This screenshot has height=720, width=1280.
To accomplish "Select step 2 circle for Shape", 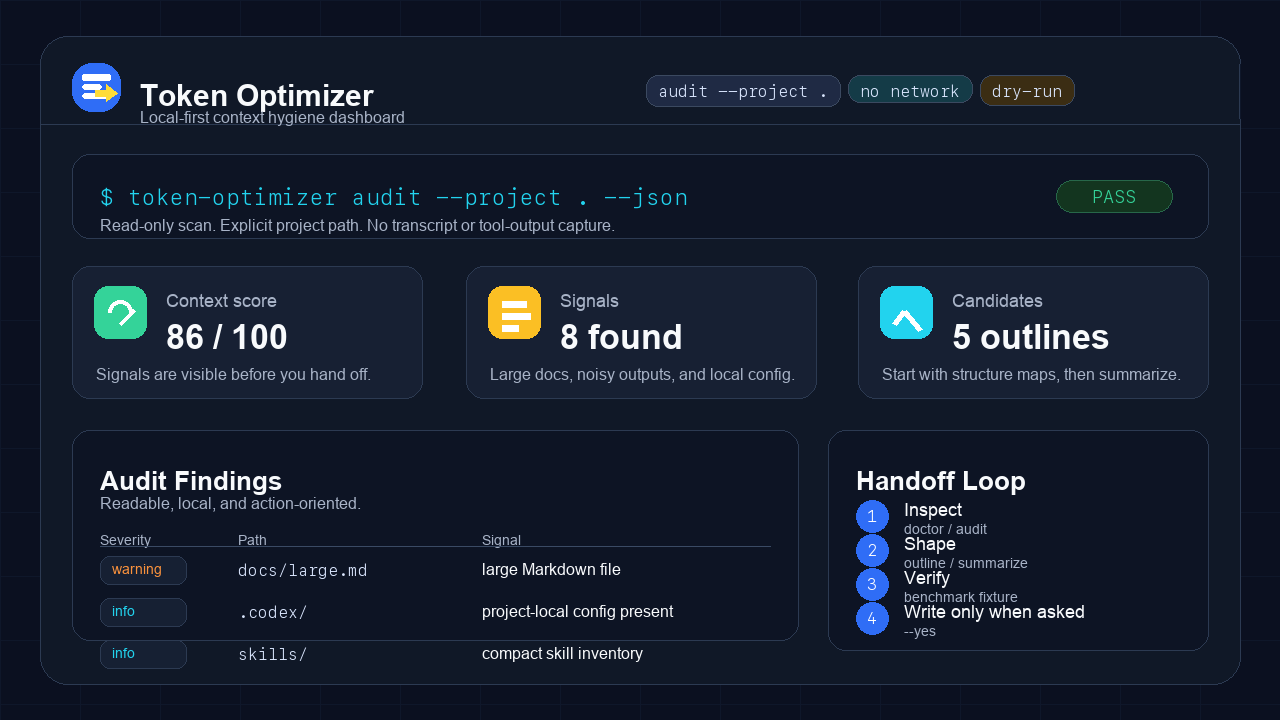I will tap(872, 551).
